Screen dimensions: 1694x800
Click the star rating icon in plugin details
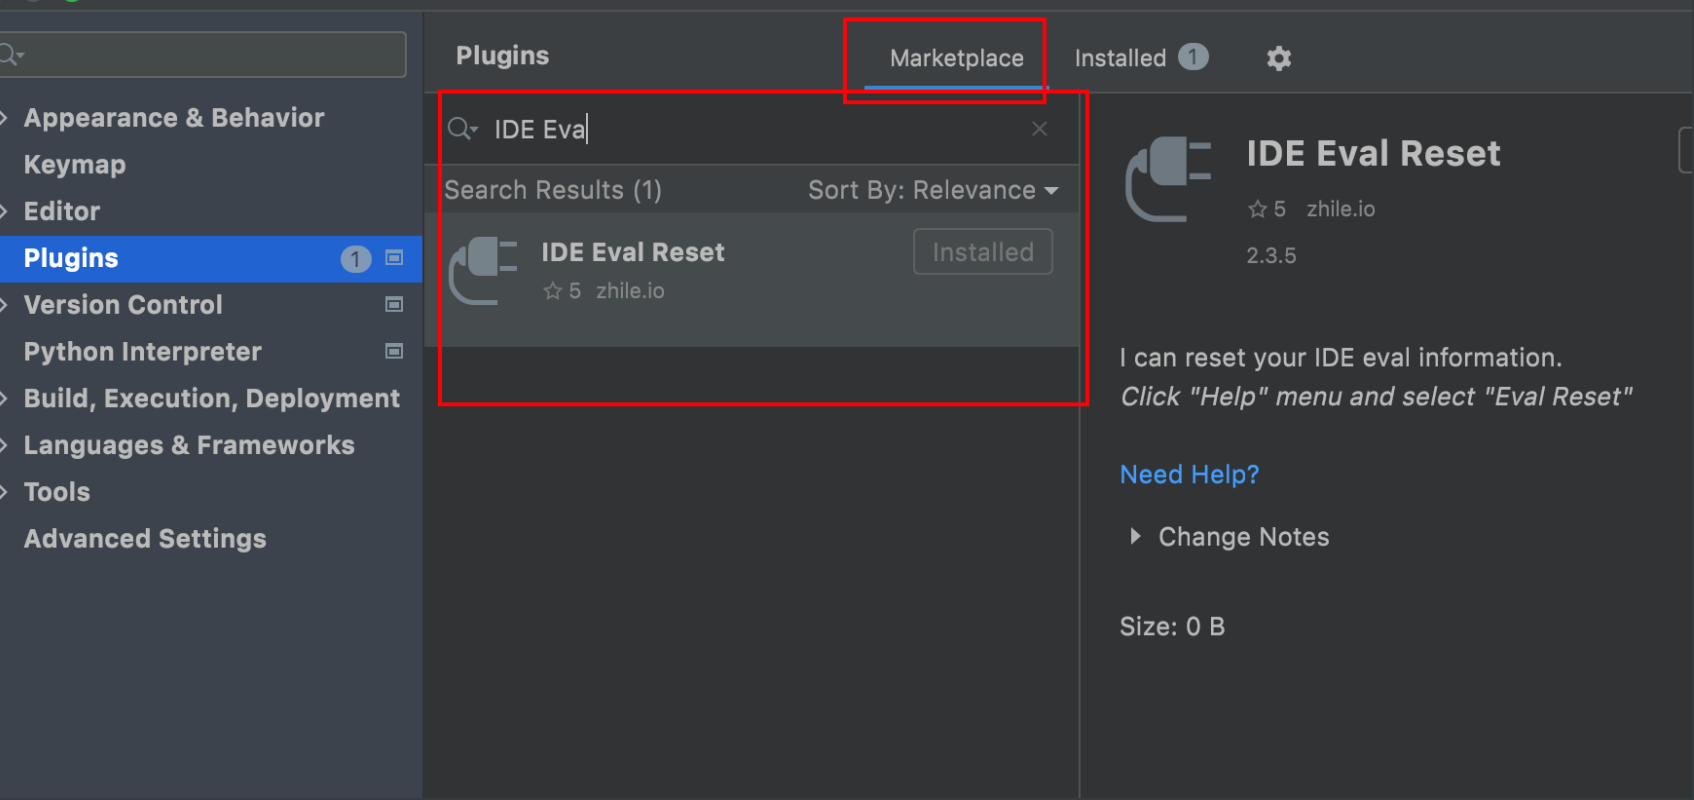tap(1257, 209)
